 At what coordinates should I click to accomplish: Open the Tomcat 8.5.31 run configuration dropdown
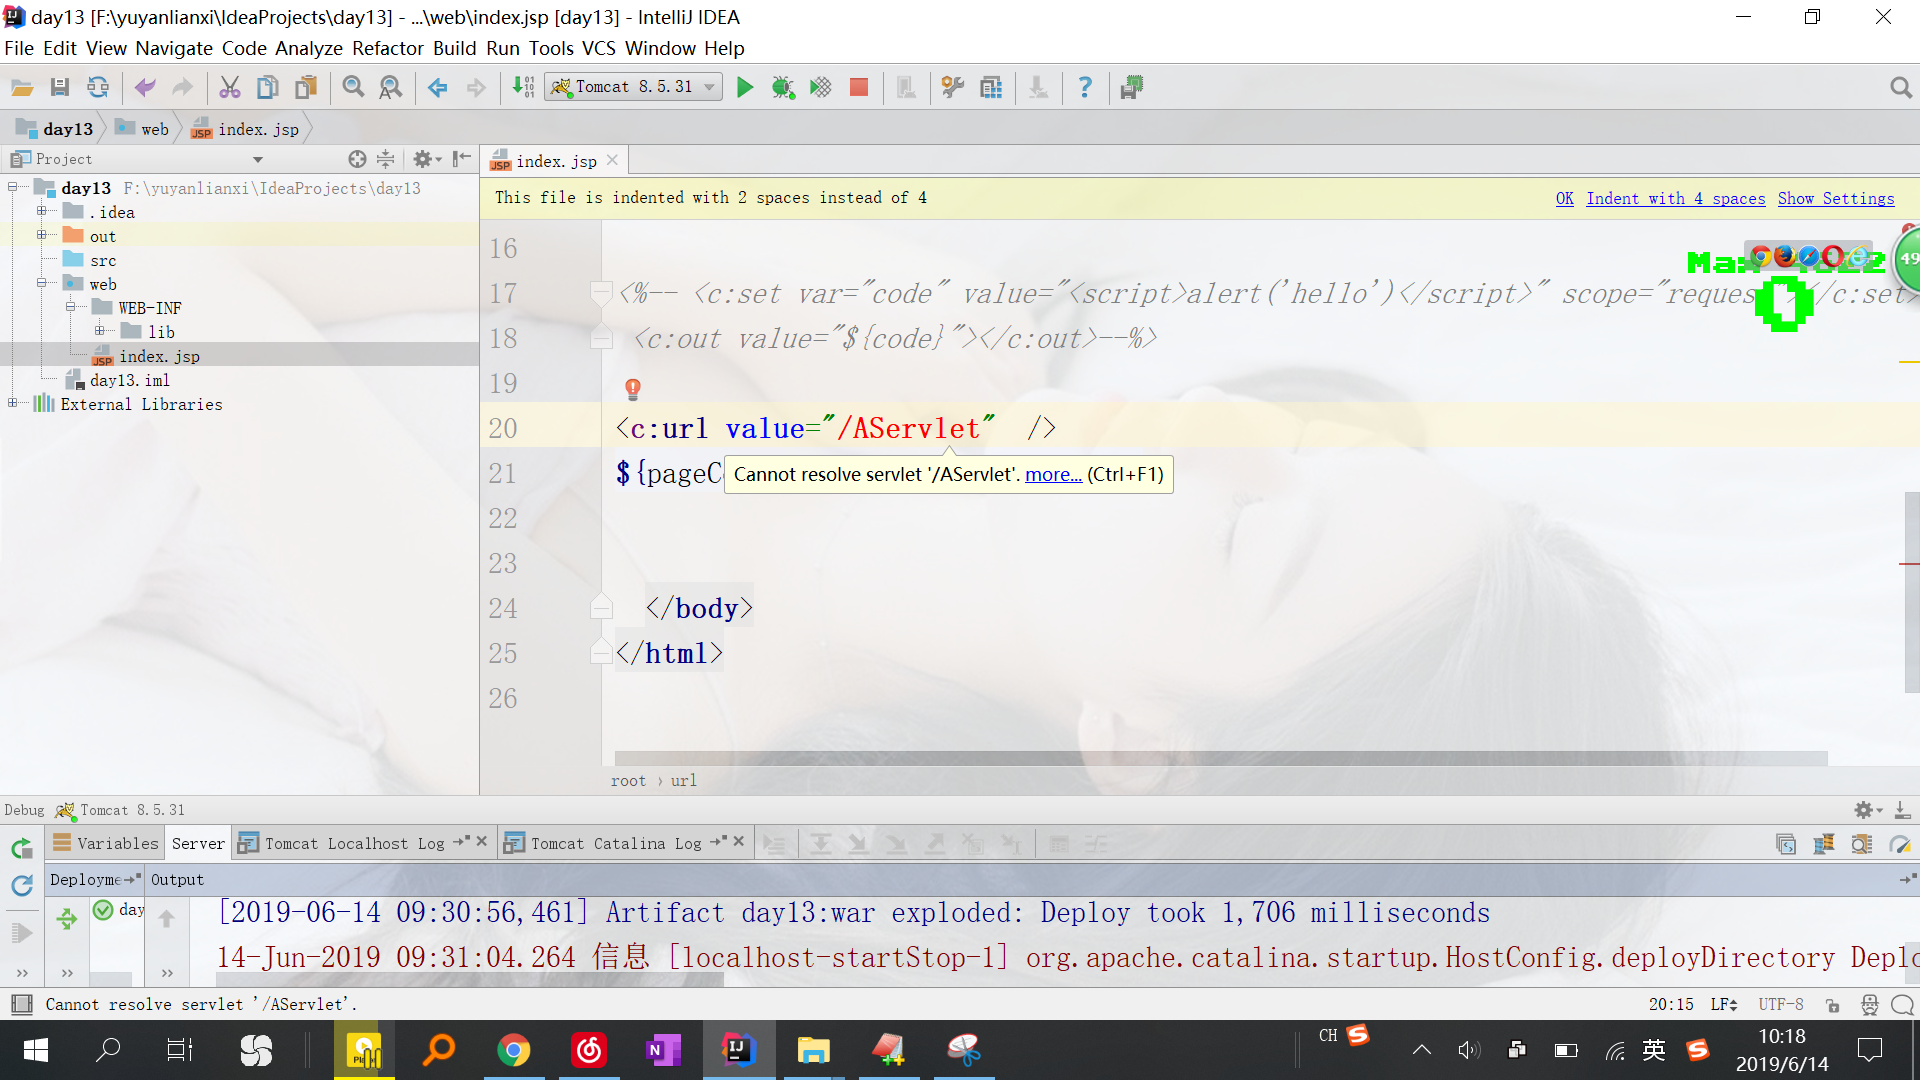click(x=633, y=87)
